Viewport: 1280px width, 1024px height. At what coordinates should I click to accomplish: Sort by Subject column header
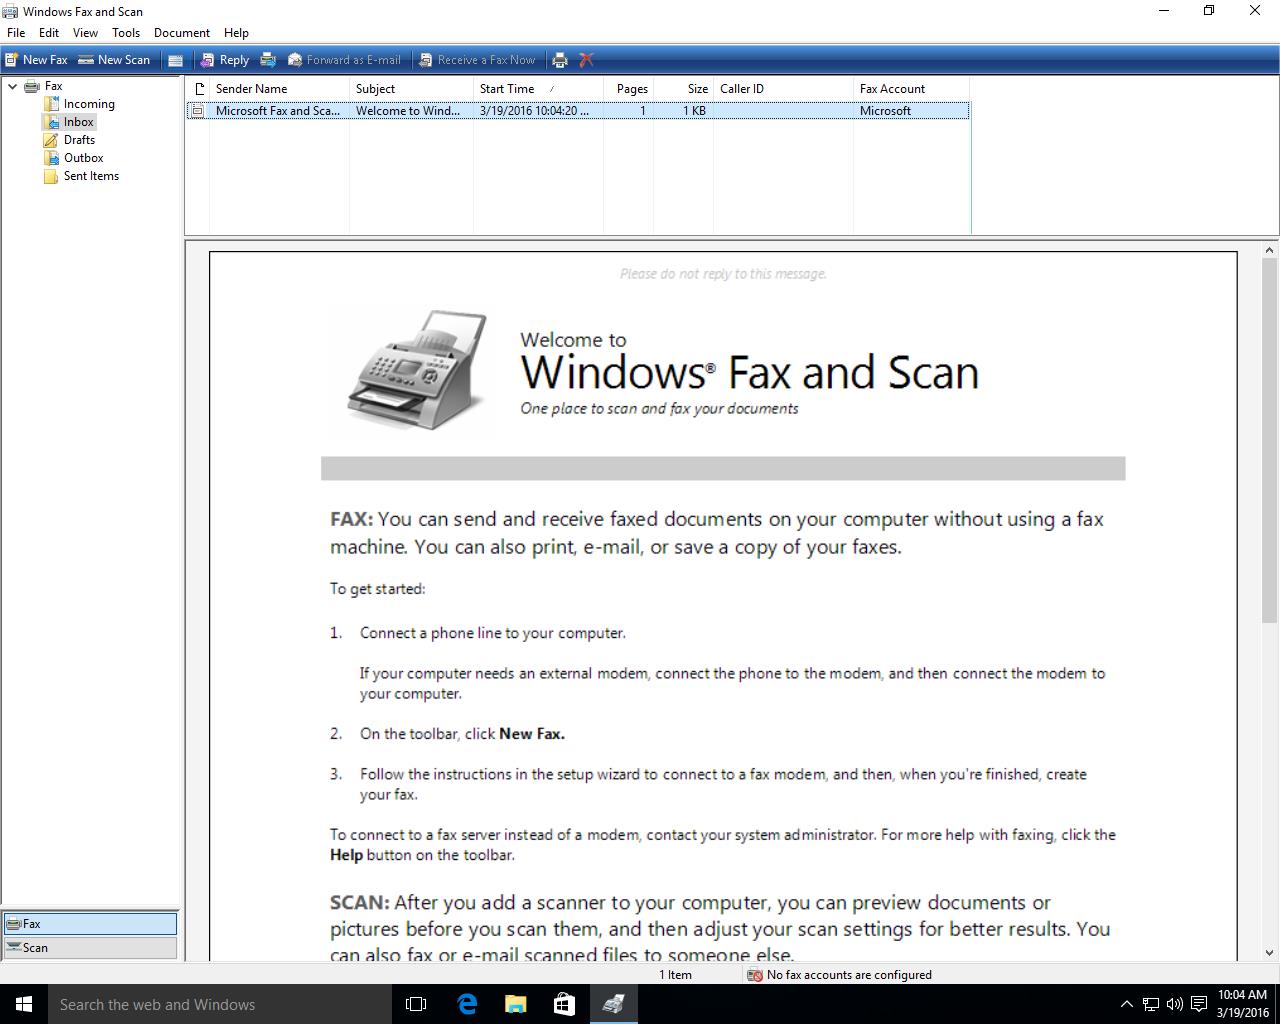click(x=411, y=89)
